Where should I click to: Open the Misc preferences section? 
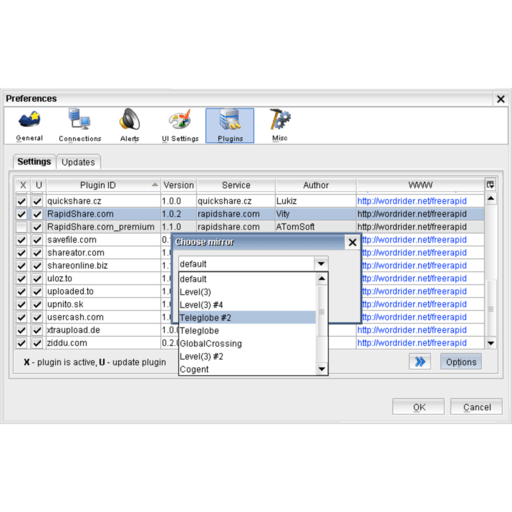pyautogui.click(x=280, y=126)
